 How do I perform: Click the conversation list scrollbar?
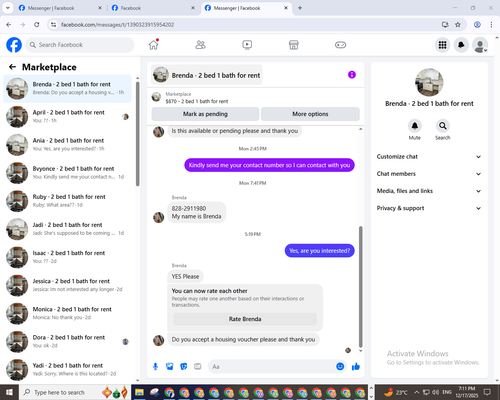coord(138,133)
